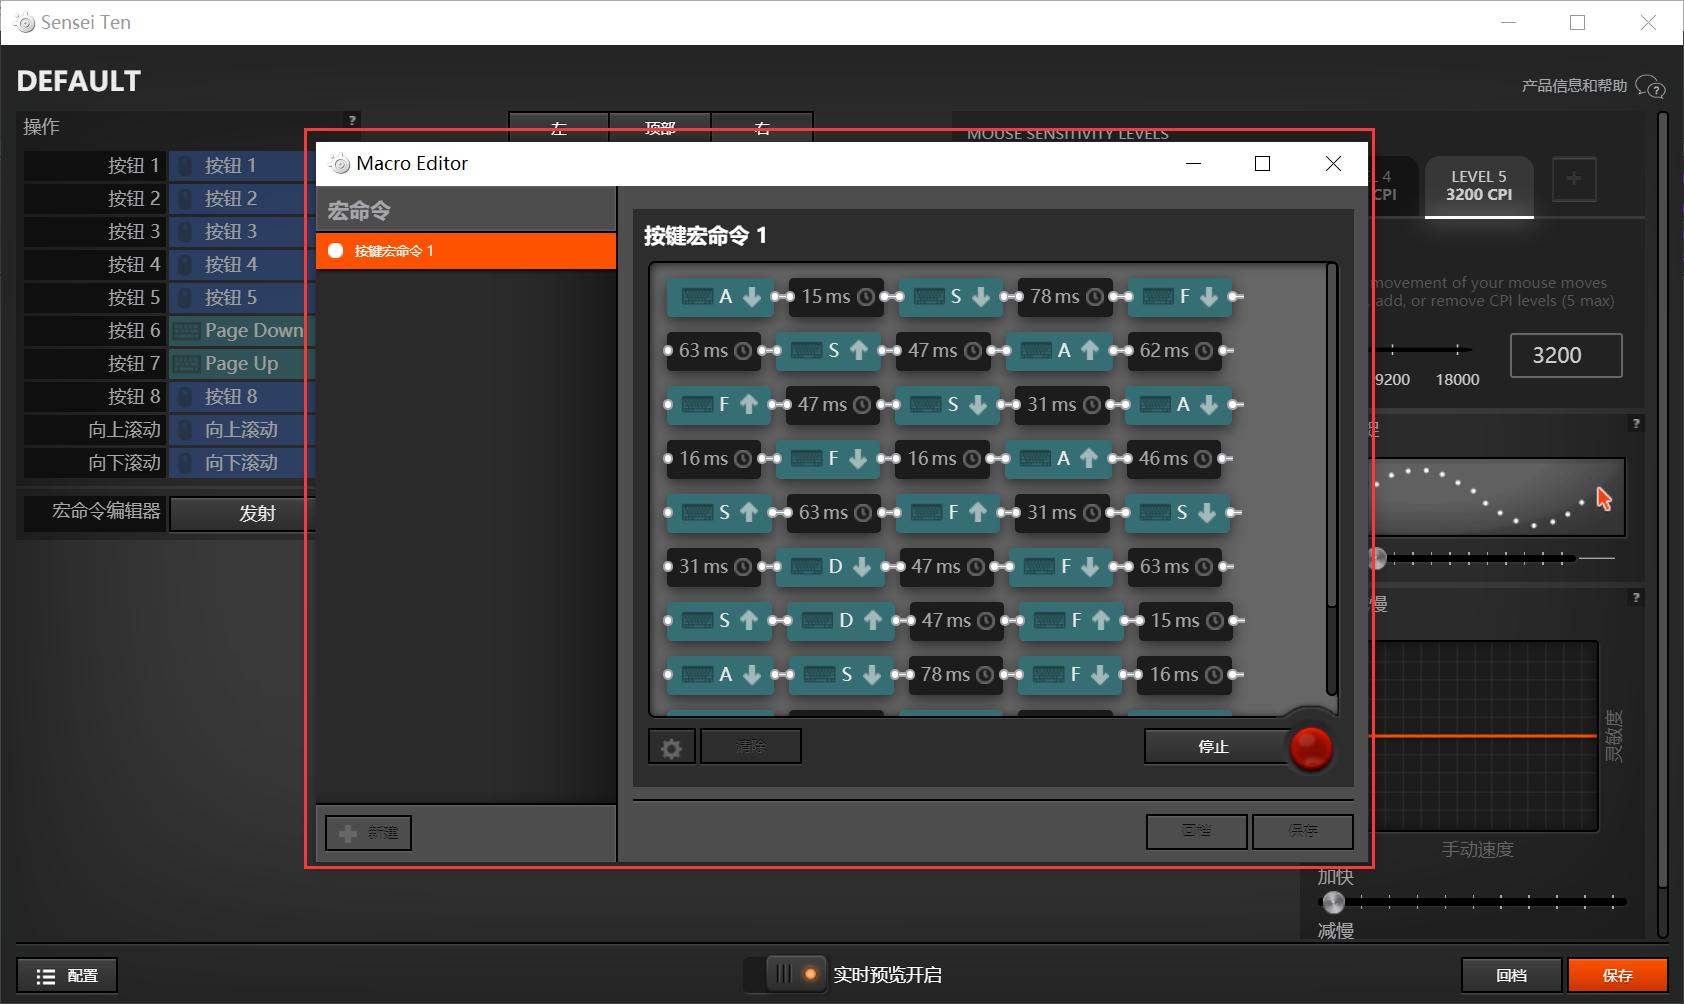Click the question mark icon above 操作 panel
Image resolution: width=1684 pixels, height=1004 pixels.
coord(351,121)
